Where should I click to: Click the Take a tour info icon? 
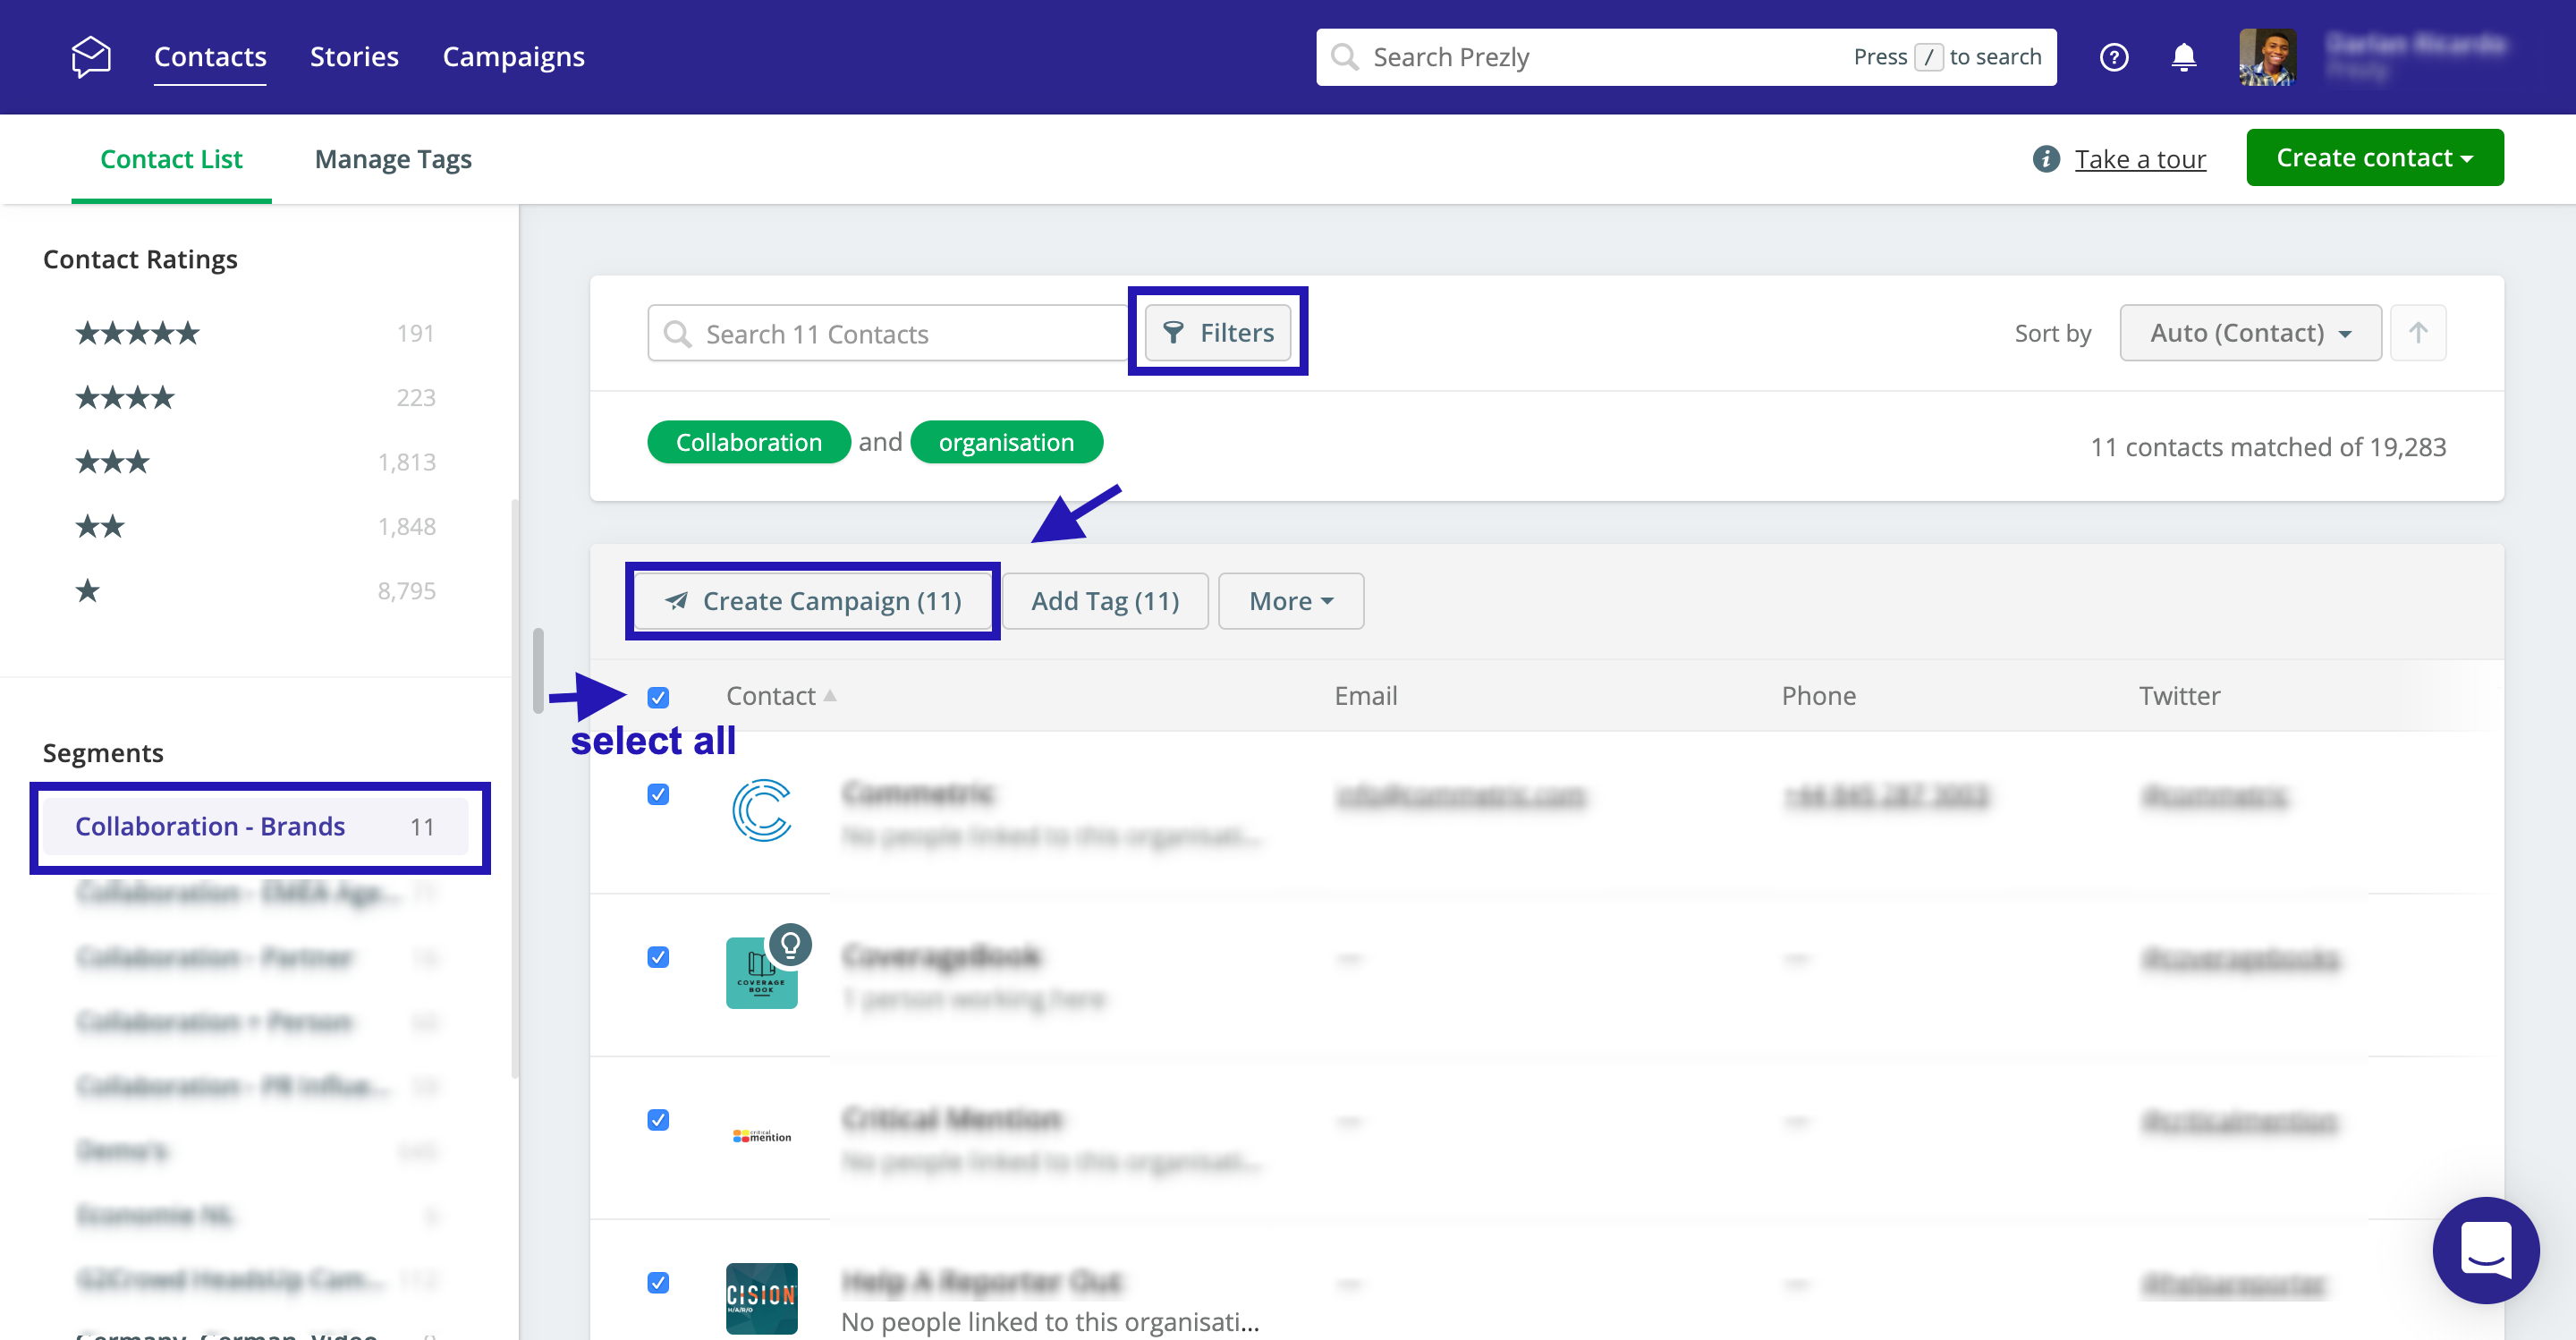coord(2046,159)
